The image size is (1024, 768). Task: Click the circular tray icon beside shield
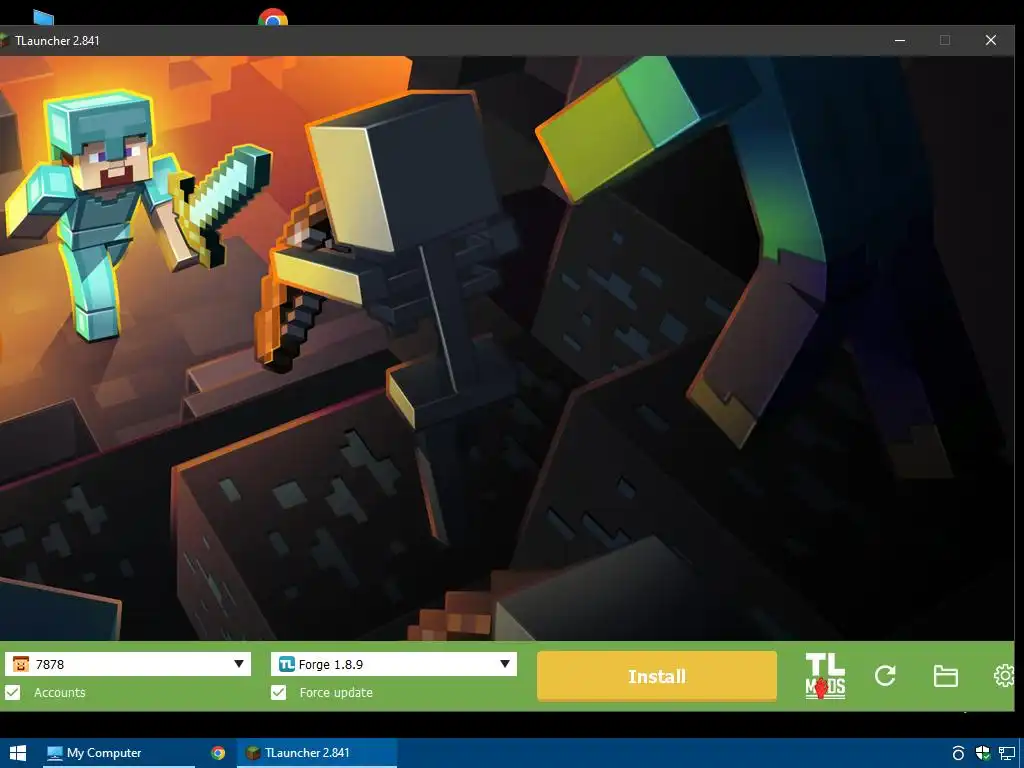pos(958,753)
